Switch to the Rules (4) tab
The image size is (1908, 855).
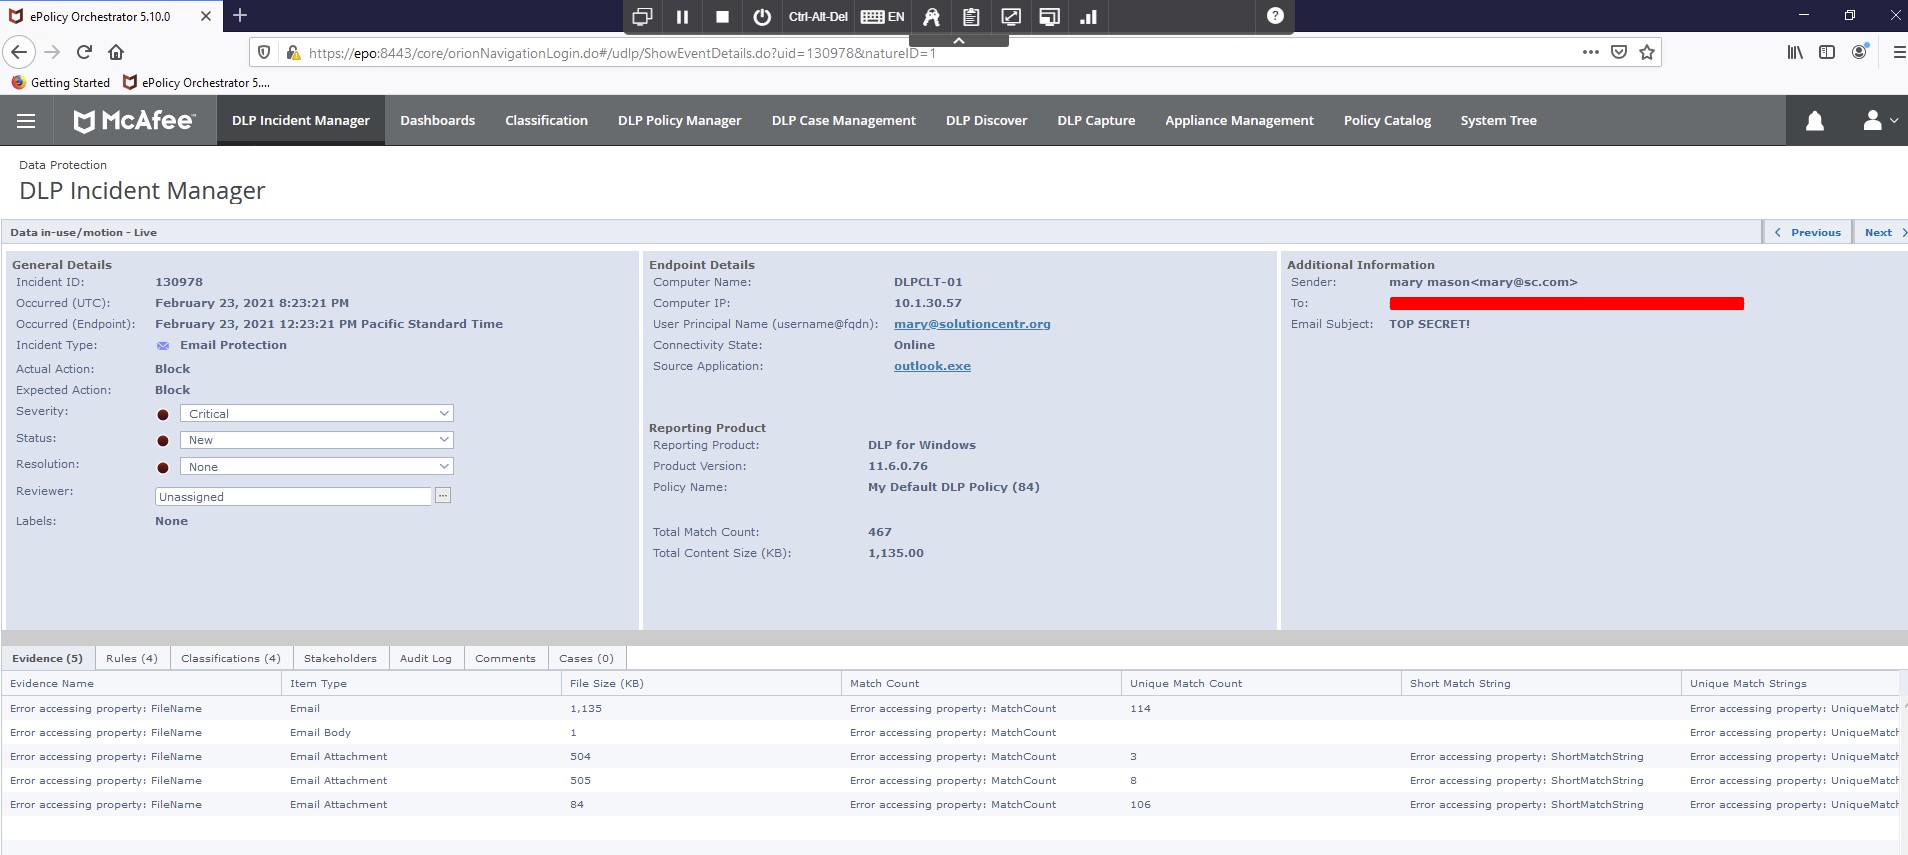coord(132,658)
